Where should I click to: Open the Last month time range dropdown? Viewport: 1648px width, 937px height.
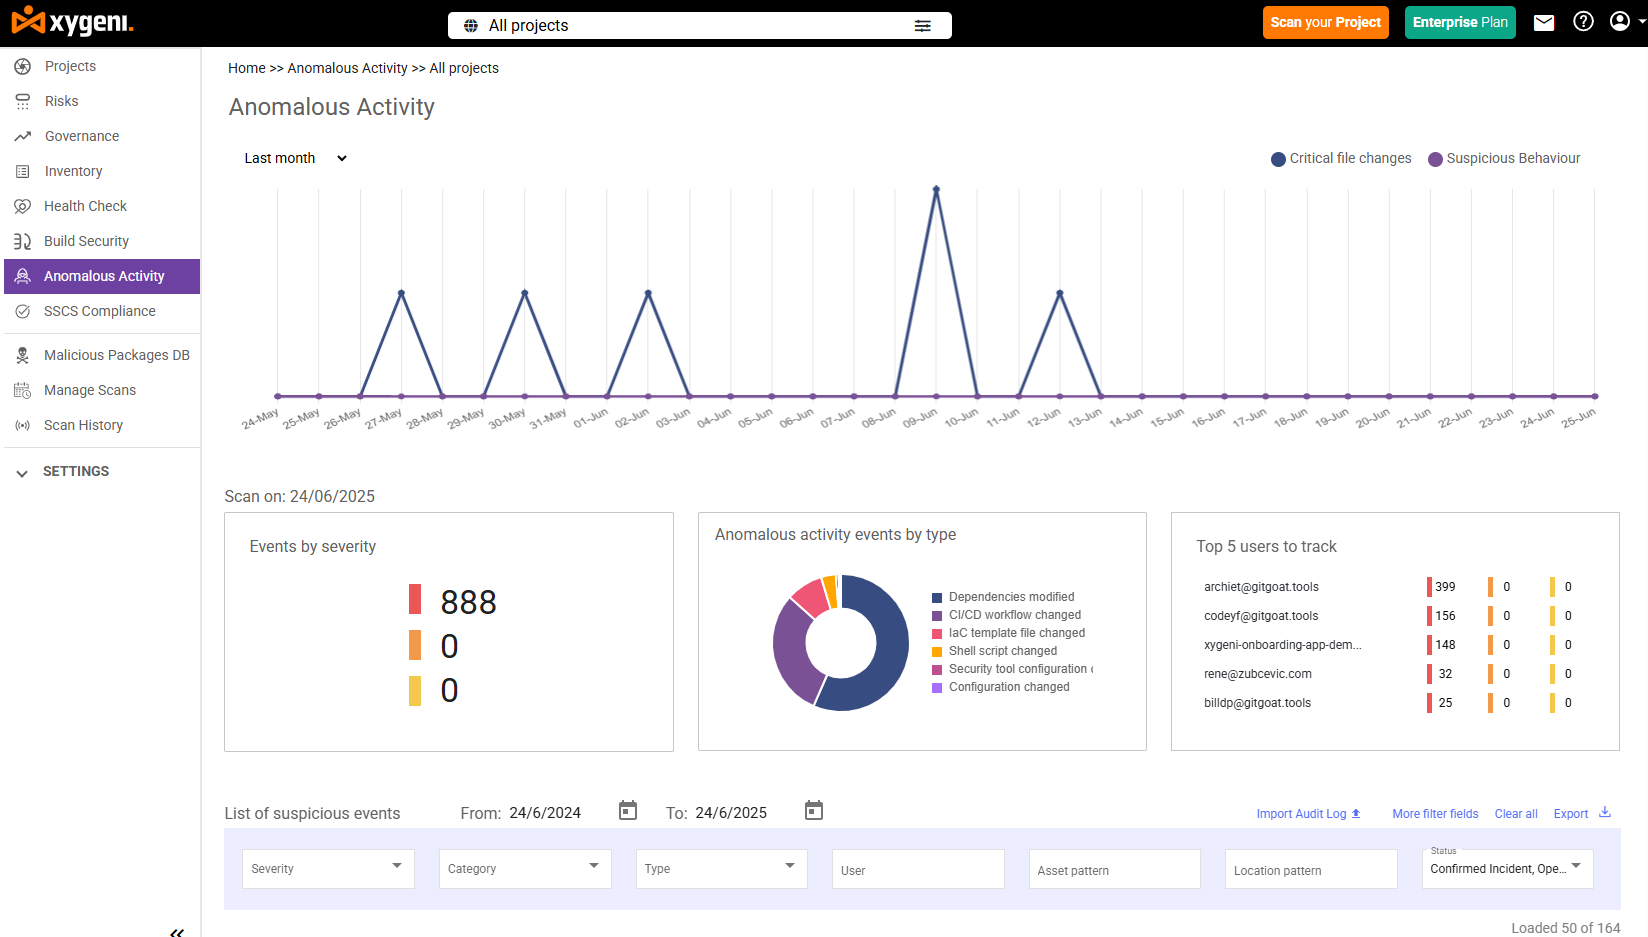295,158
